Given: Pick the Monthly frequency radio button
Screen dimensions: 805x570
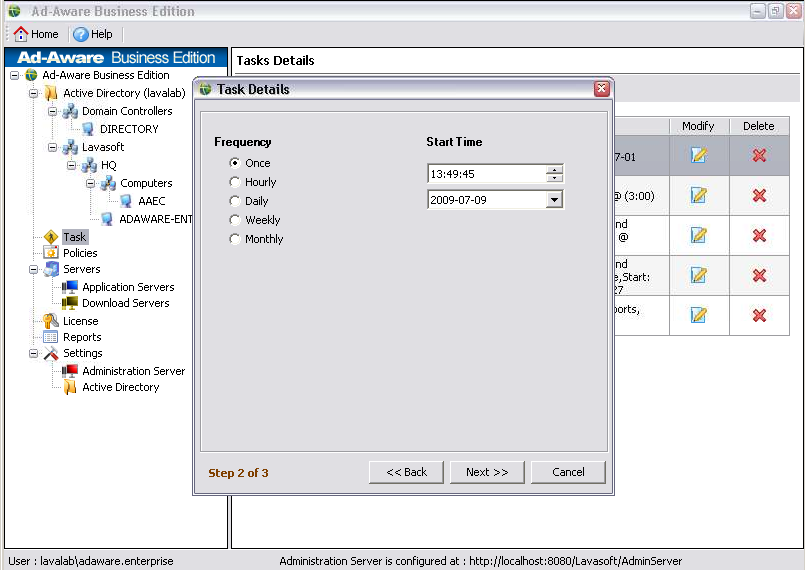Looking at the screenshot, I should click(235, 239).
